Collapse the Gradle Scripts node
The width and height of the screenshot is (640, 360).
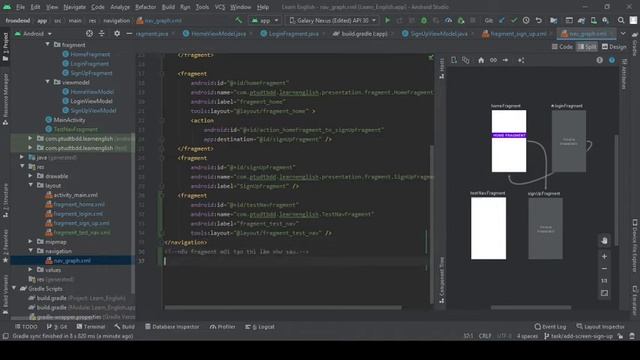tap(14, 289)
